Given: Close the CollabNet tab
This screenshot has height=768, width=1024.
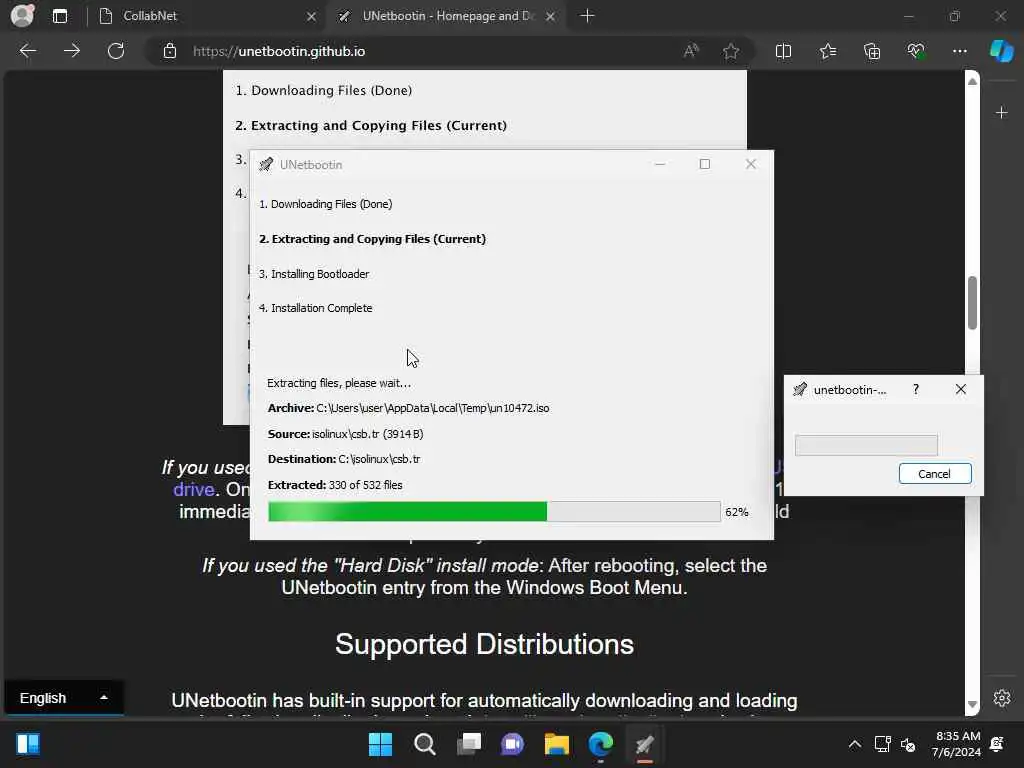Looking at the screenshot, I should coord(311,16).
